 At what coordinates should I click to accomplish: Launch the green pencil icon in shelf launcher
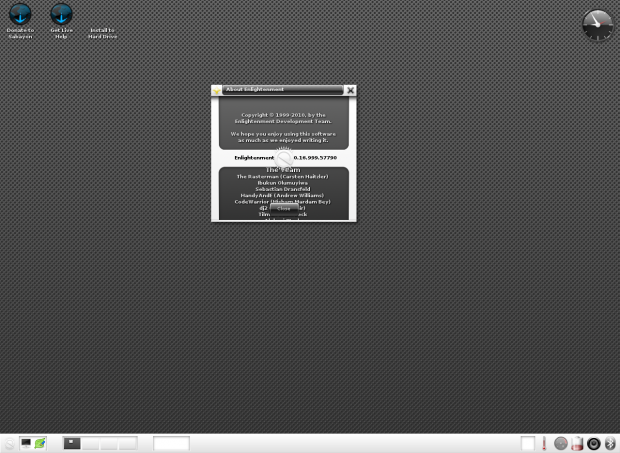[40, 443]
